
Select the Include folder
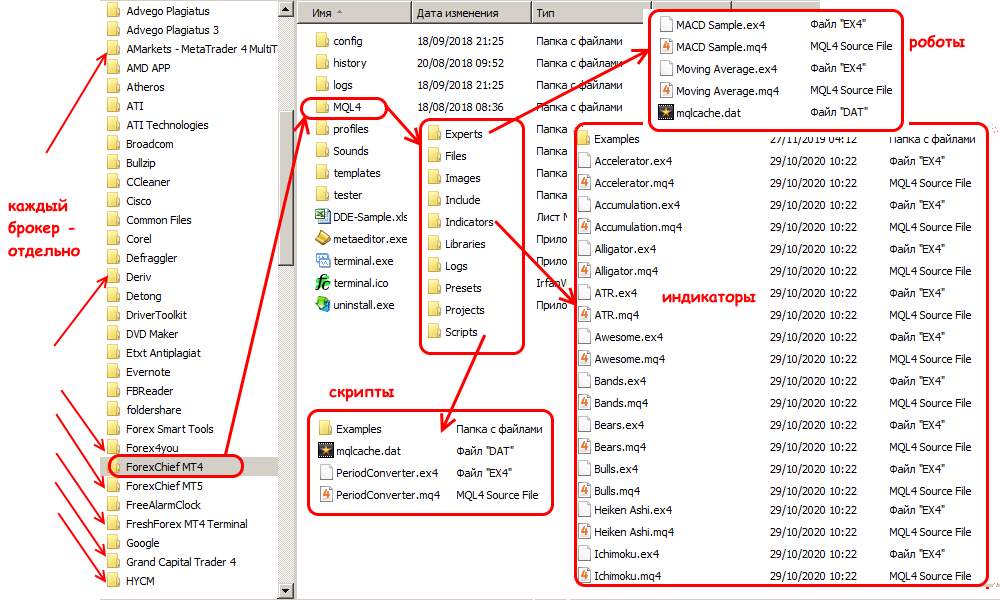click(x=462, y=200)
